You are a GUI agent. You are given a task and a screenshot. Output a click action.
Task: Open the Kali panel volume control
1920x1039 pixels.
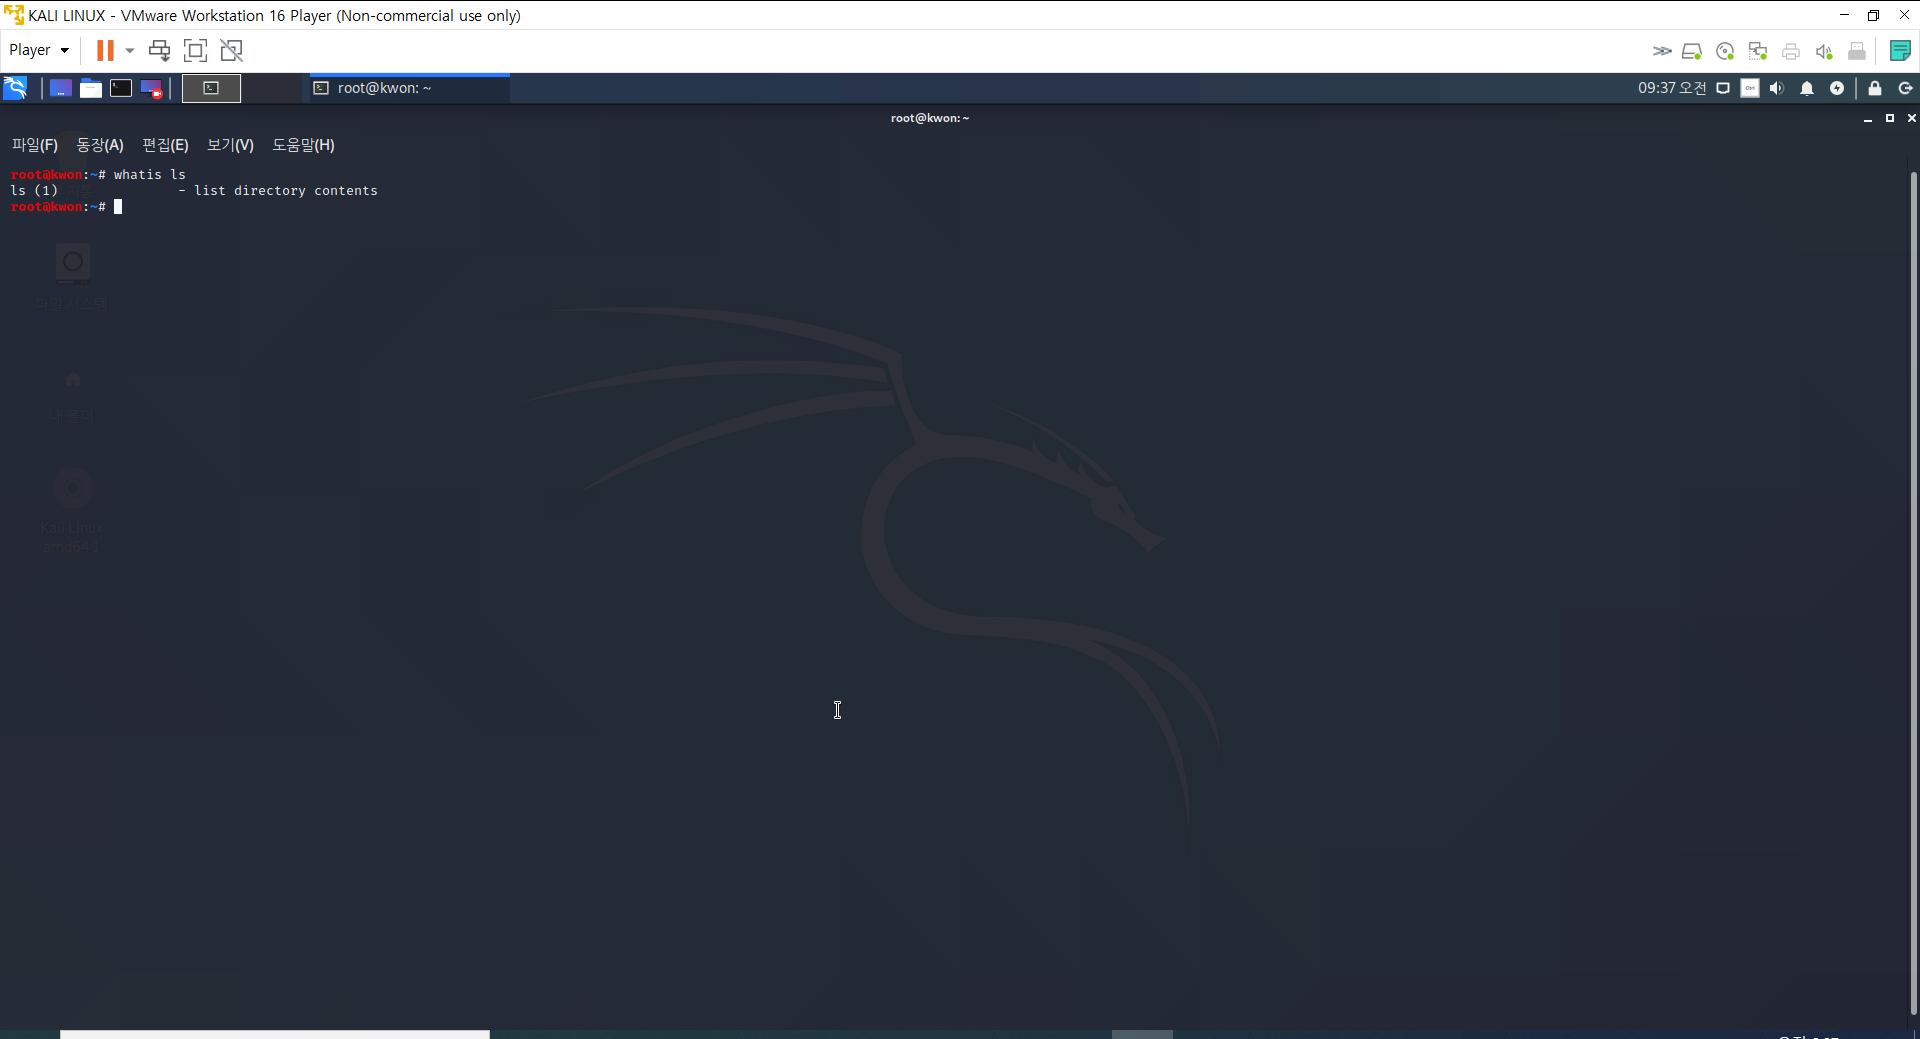[1777, 88]
